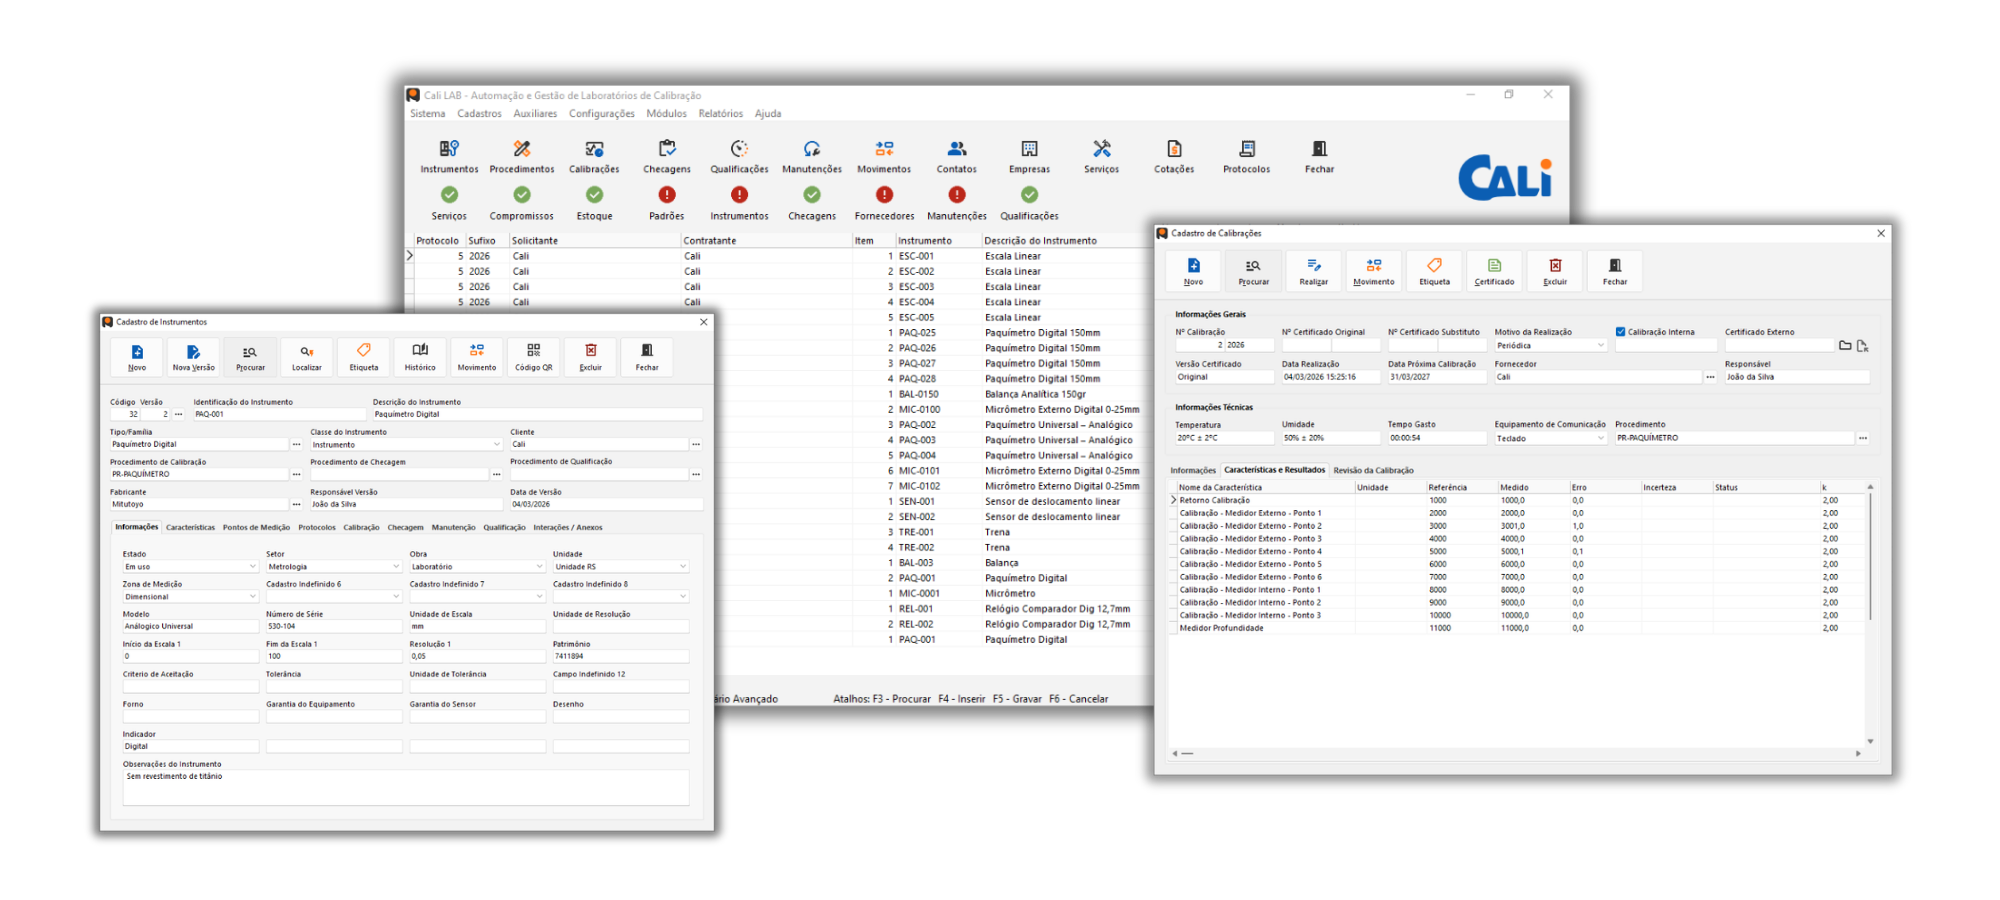The height and width of the screenshot is (900, 2000).
Task: Click Código QR in Cadastro de Instrumentos
Action: 533,356
